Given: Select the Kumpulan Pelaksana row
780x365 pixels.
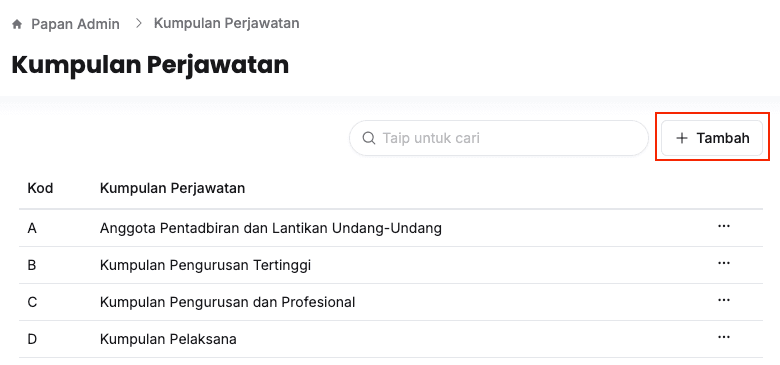Looking at the screenshot, I should [x=391, y=339].
